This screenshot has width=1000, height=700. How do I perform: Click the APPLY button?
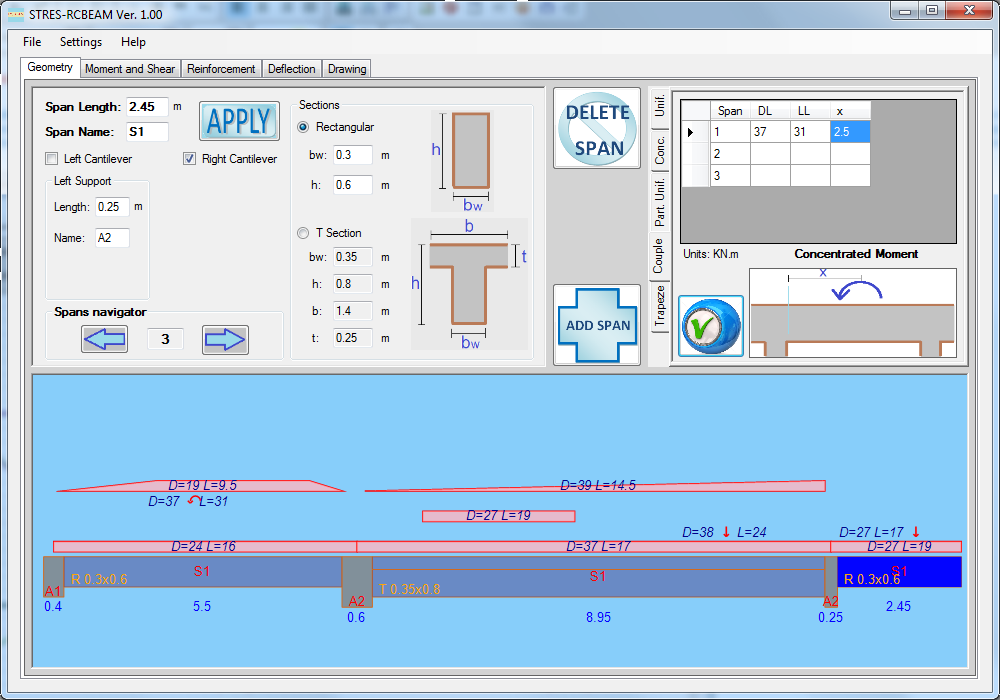[x=239, y=120]
